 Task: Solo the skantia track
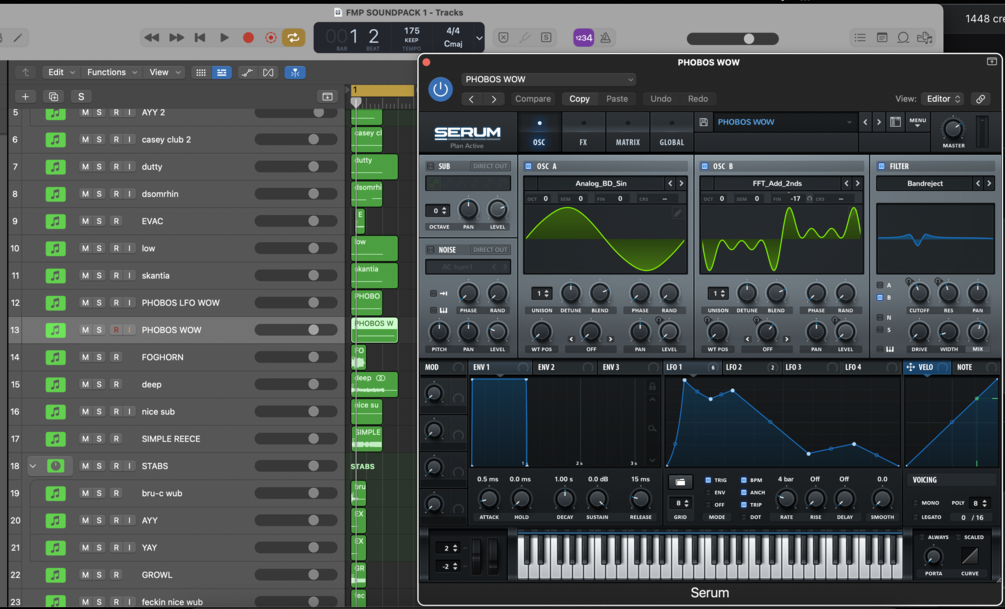click(99, 276)
